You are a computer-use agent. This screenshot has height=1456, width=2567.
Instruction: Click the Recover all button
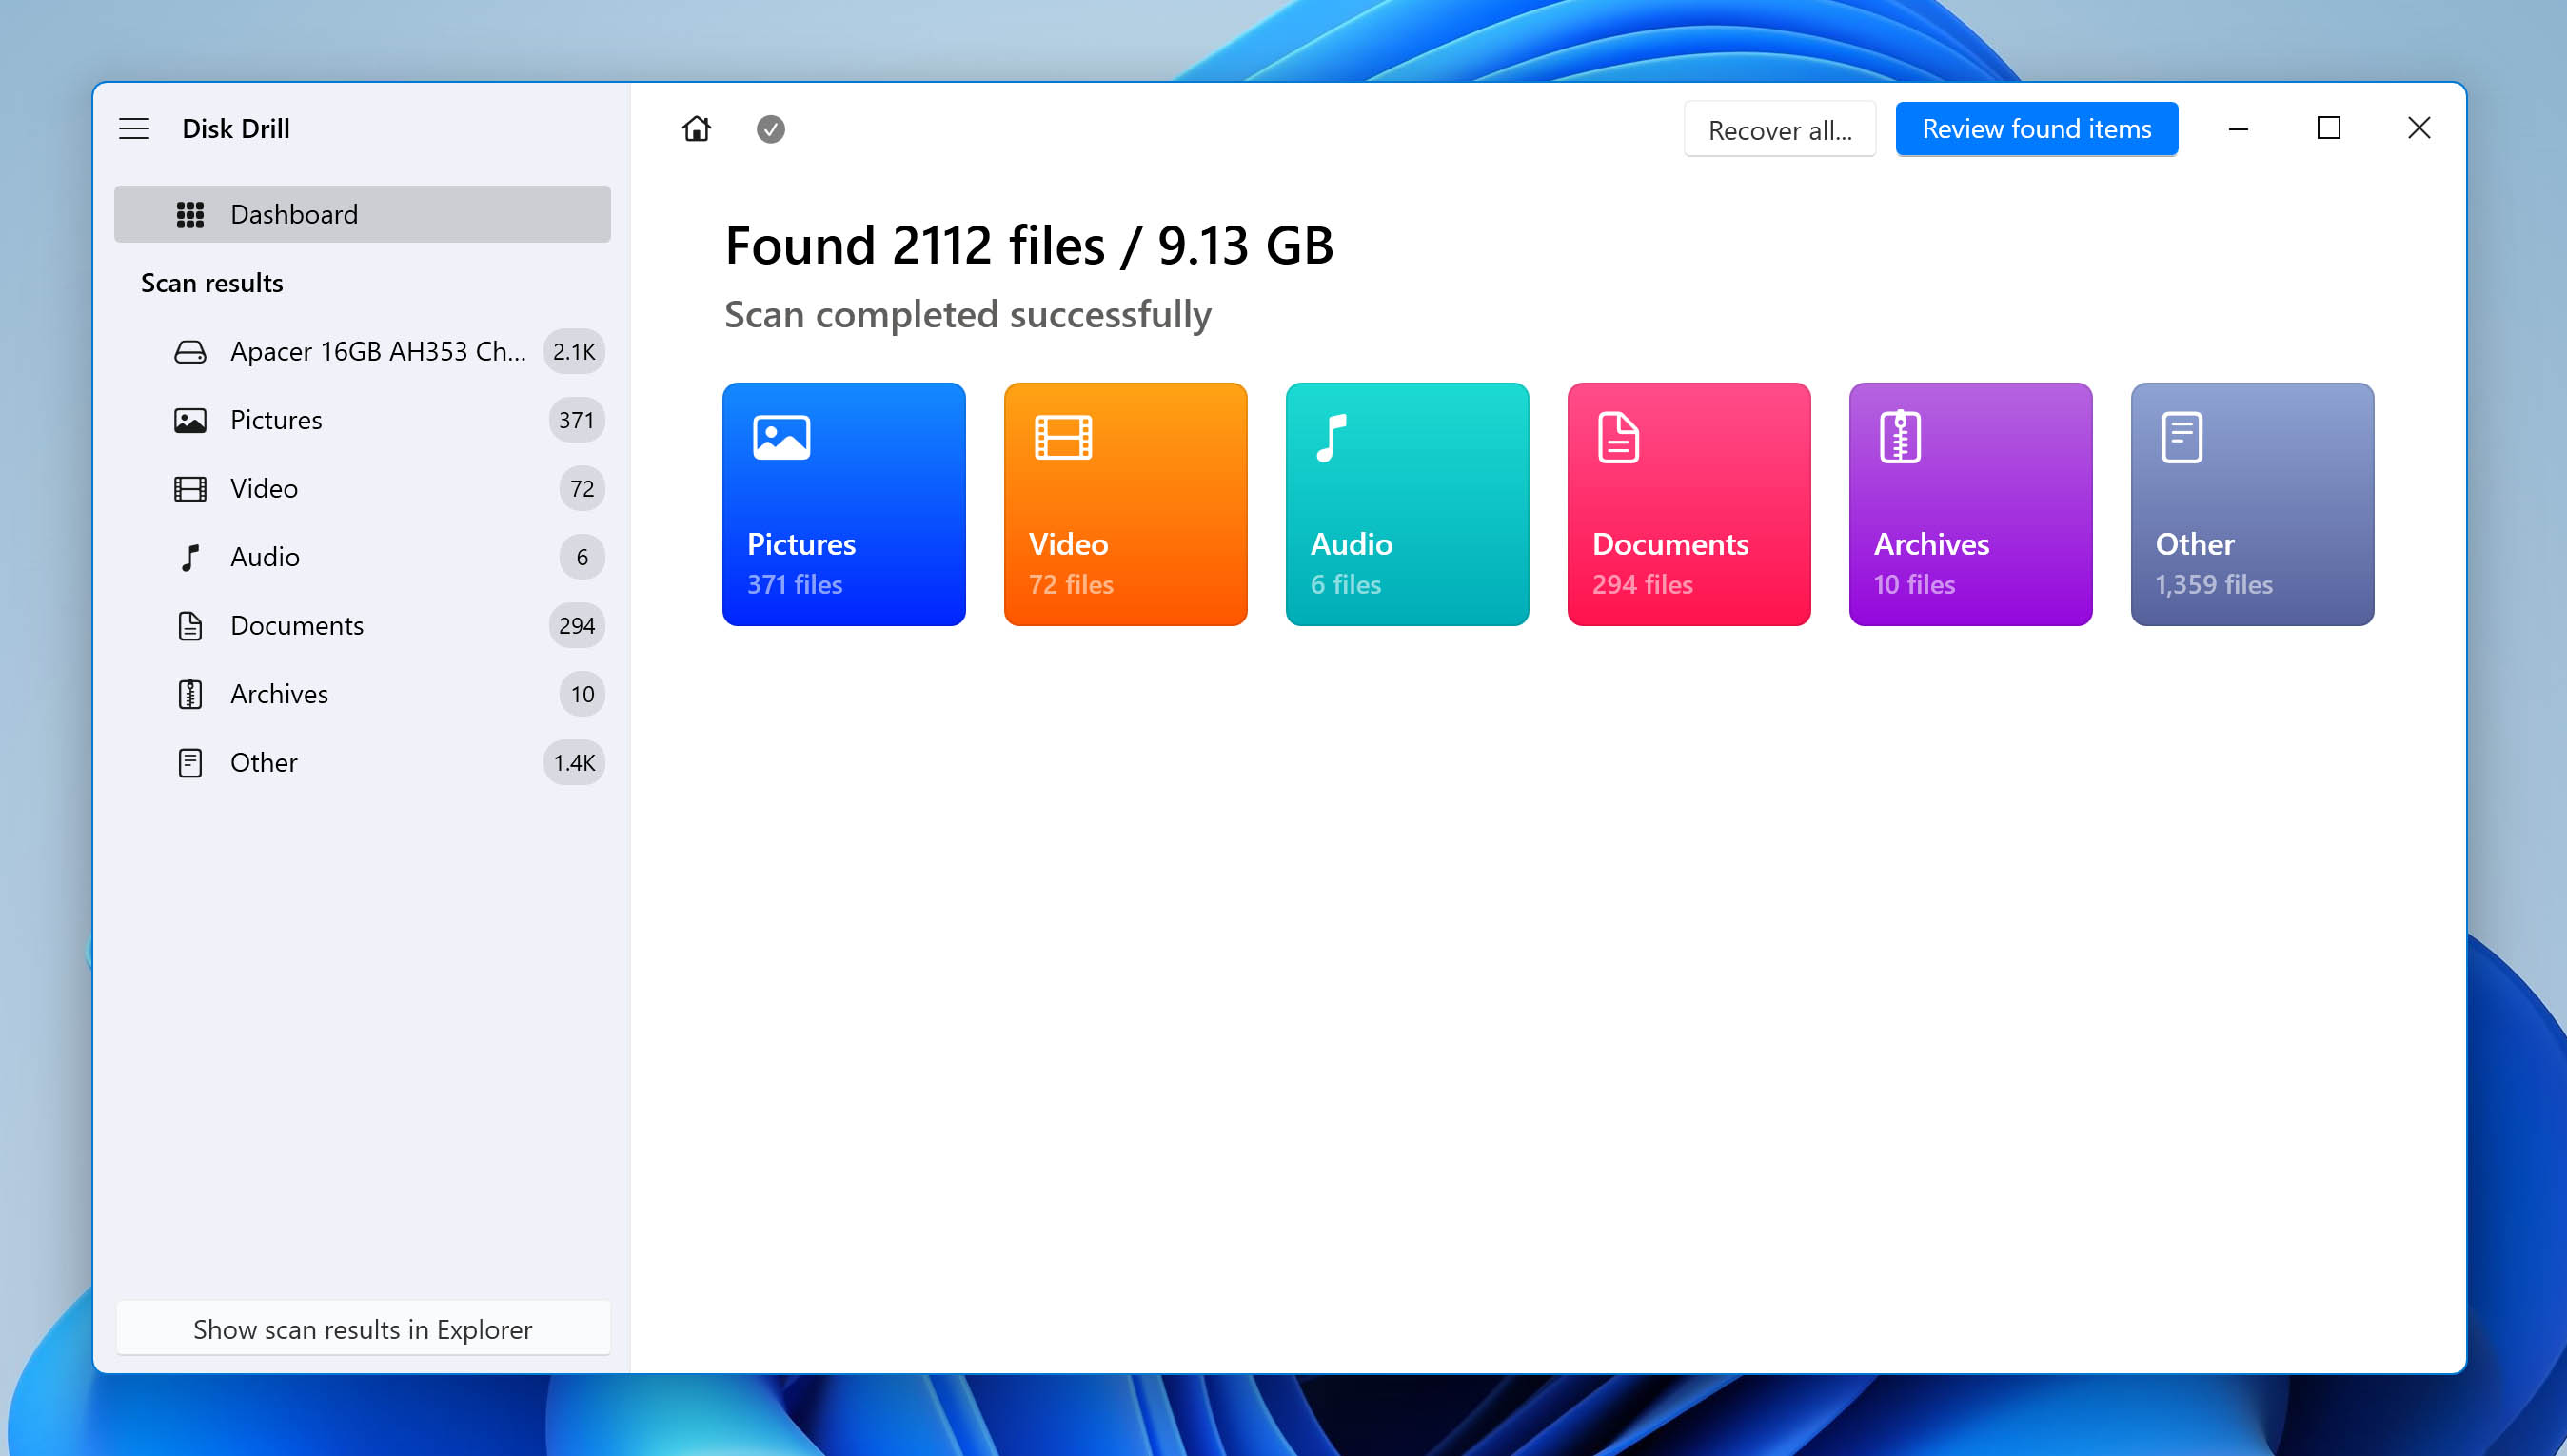click(x=1779, y=127)
